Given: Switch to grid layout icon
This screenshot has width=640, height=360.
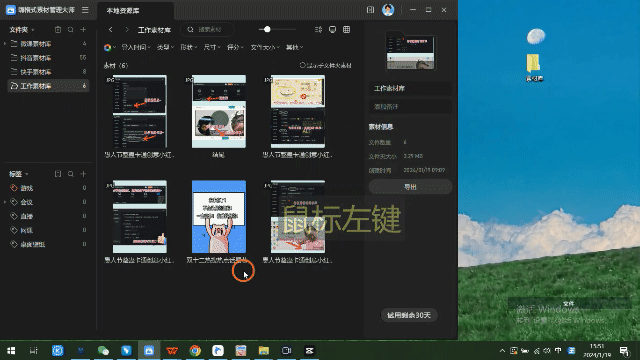Looking at the screenshot, I should pyautogui.click(x=347, y=29).
